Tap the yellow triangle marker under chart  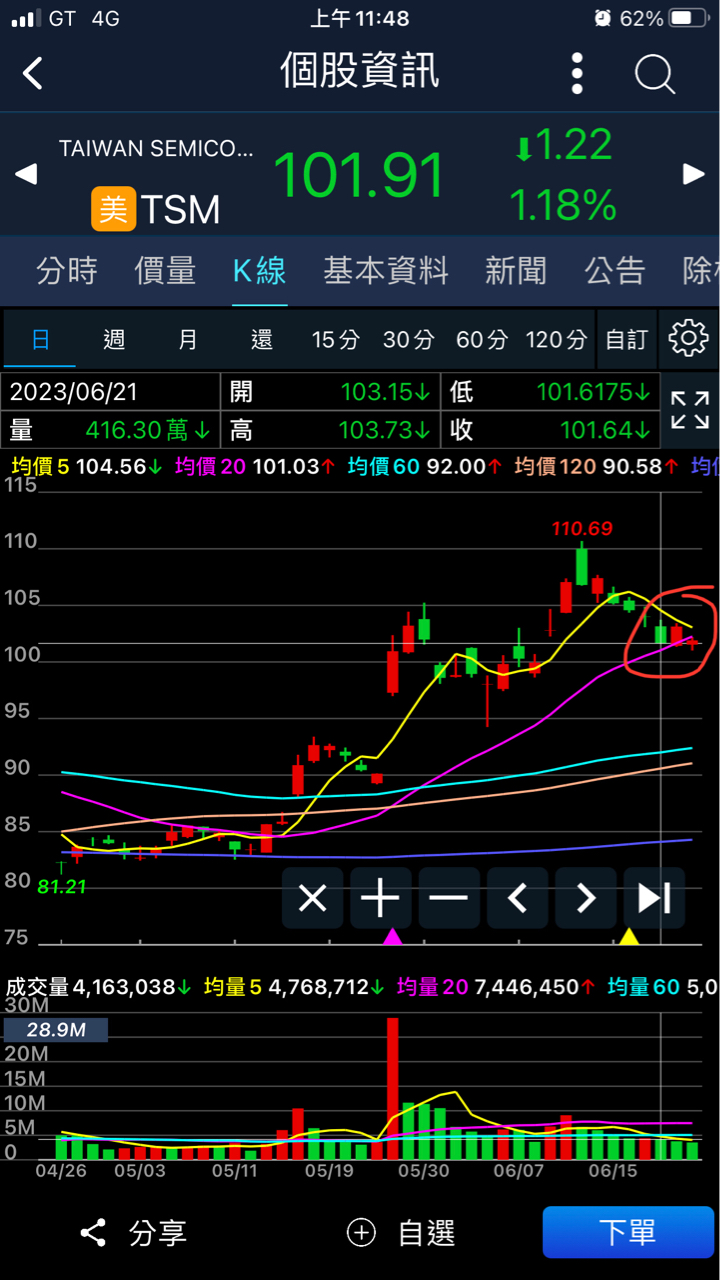click(629, 937)
